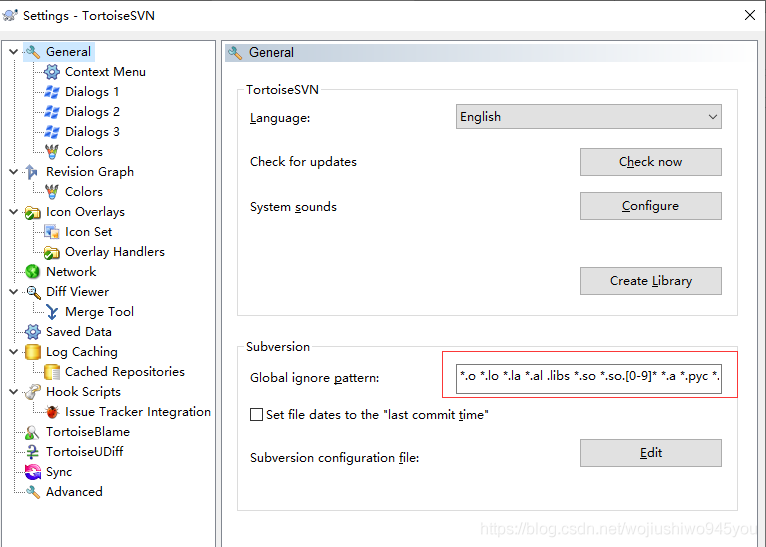Click the Global ignore pattern field
Screen dimensions: 766x547
[589, 379]
